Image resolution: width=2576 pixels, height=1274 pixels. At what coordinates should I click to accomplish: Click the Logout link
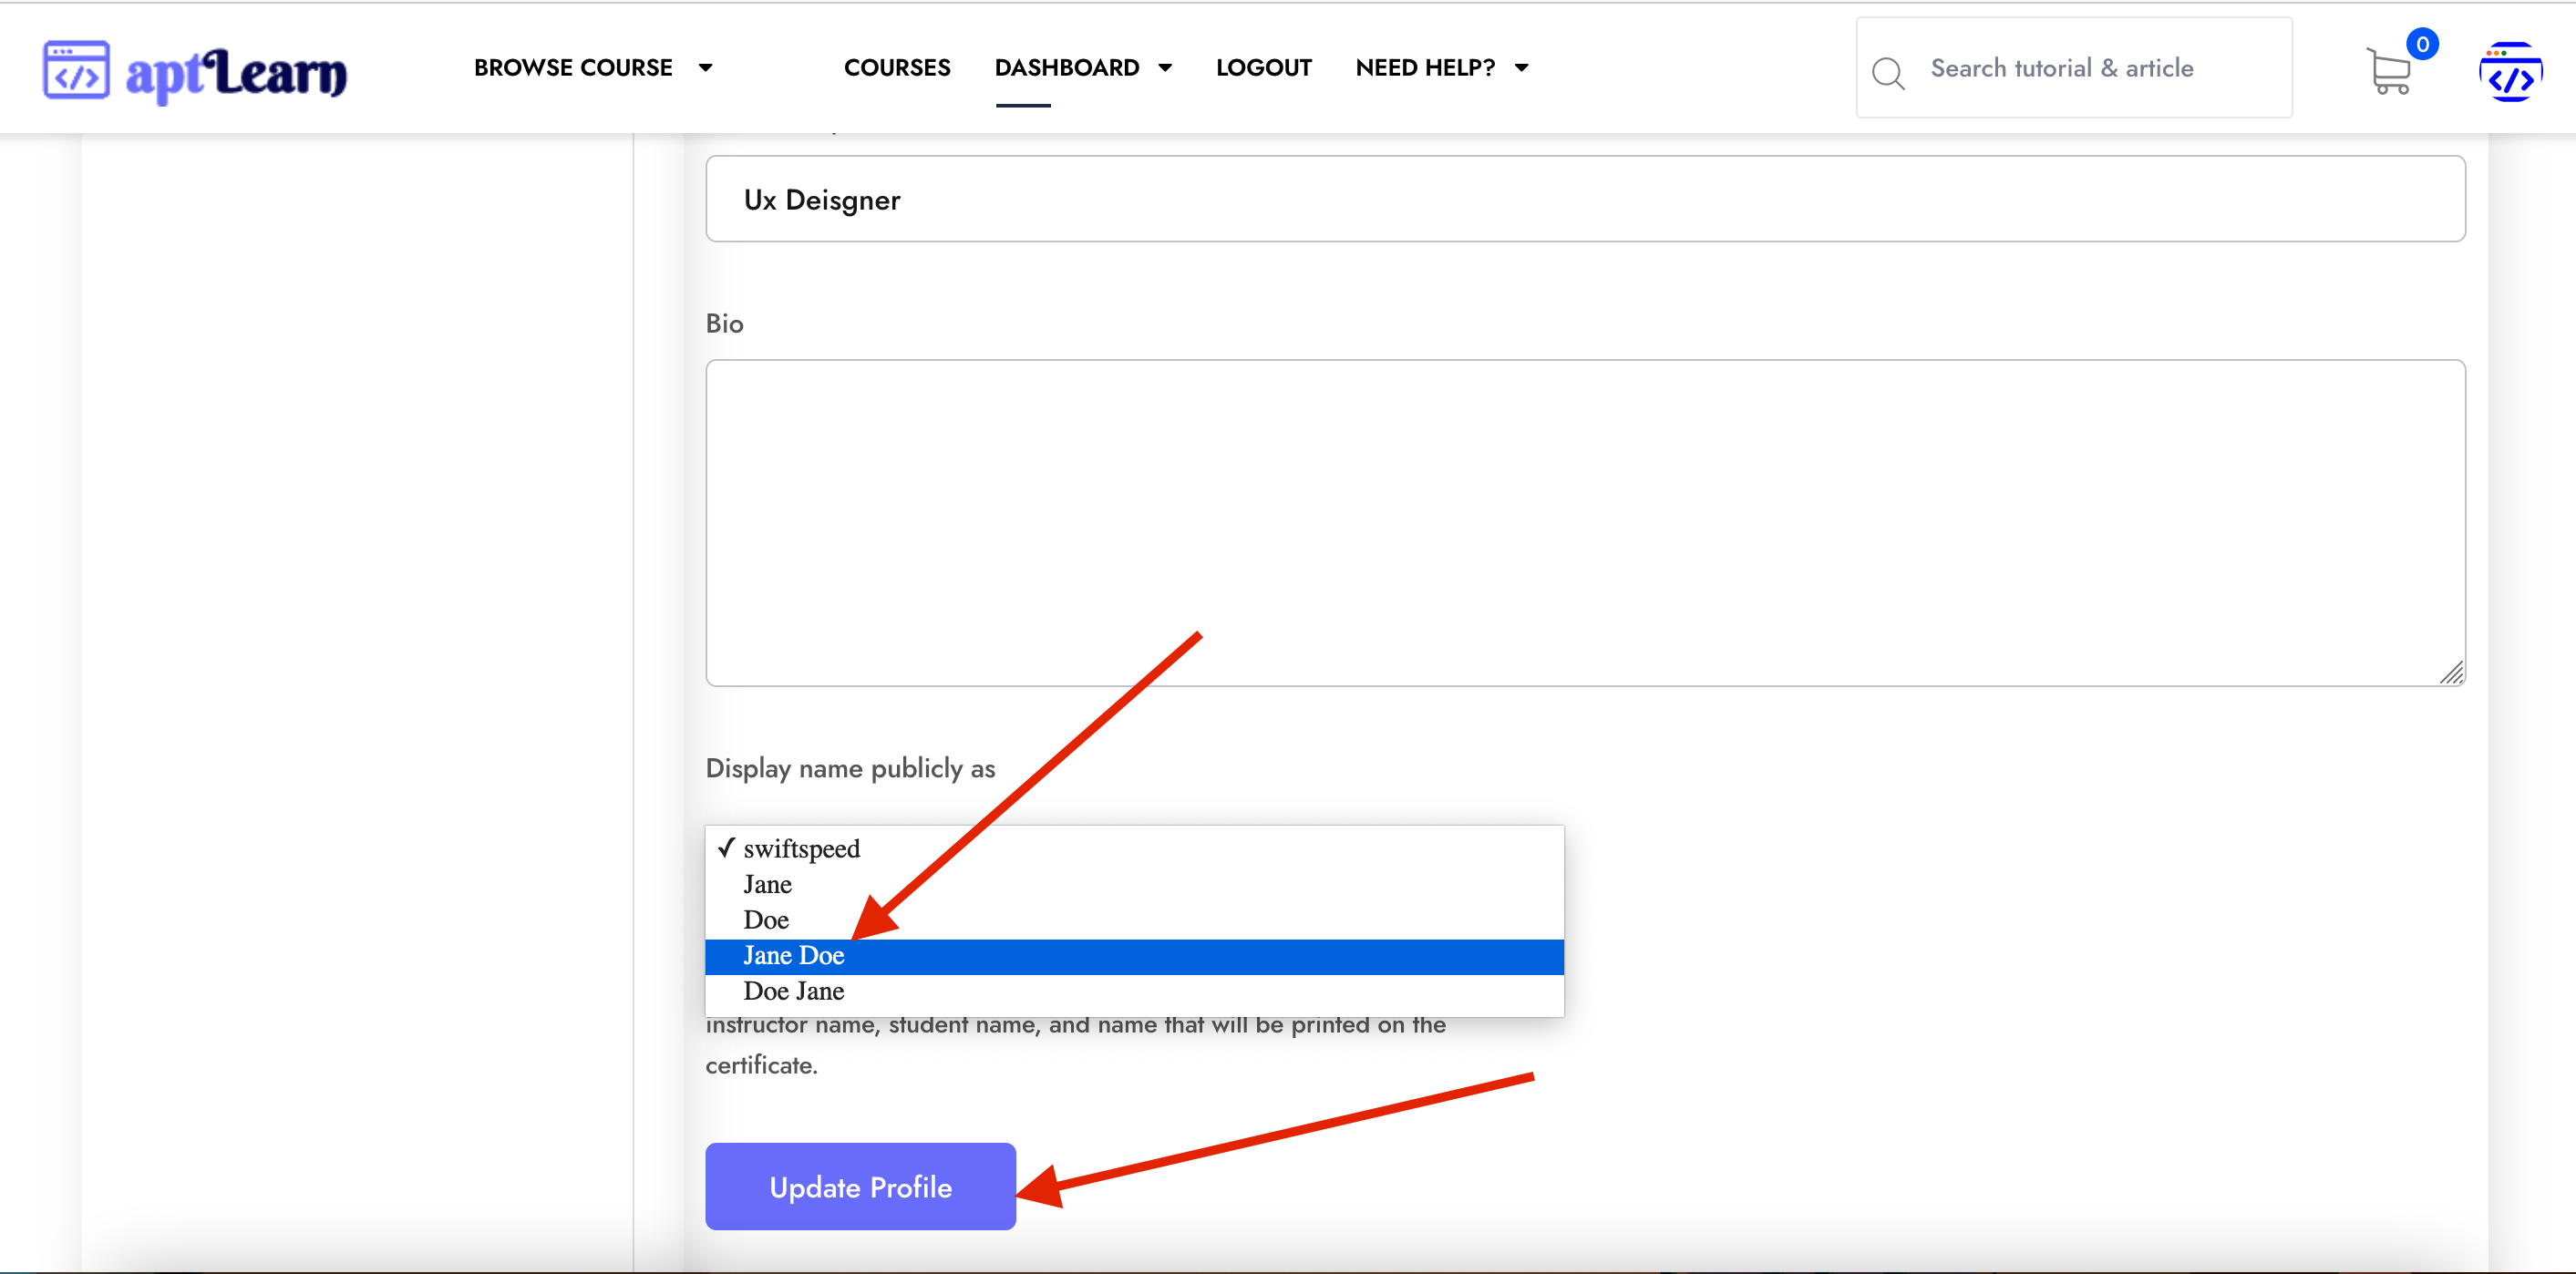pos(1263,68)
